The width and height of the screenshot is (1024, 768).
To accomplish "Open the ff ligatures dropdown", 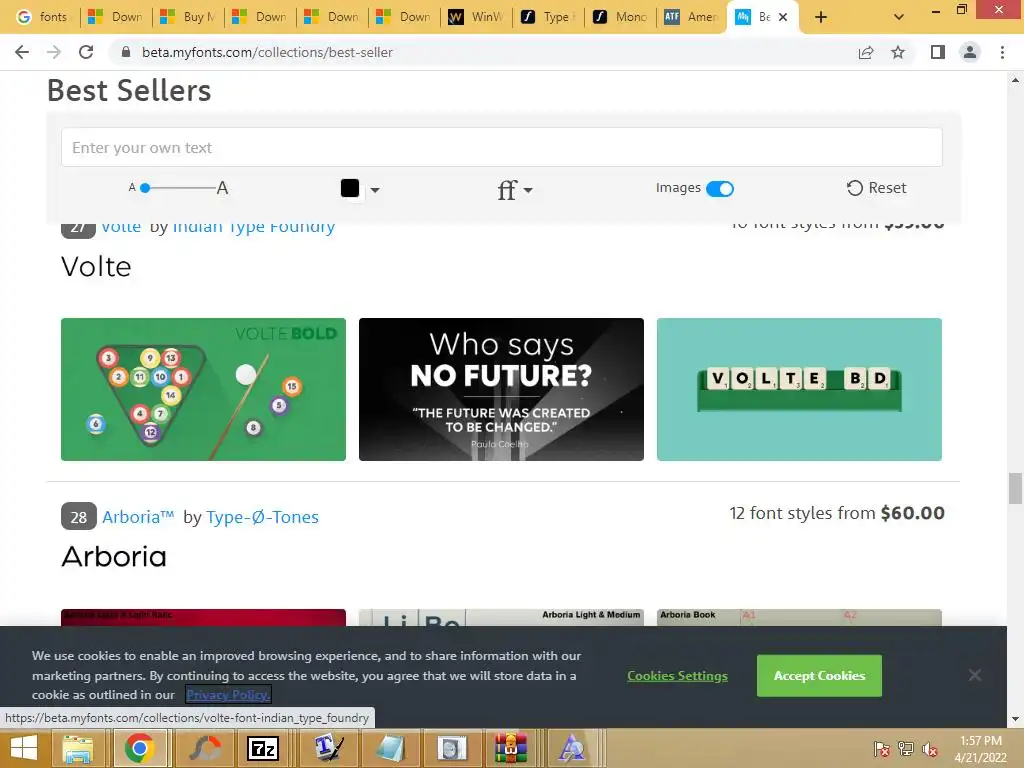I will tap(515, 190).
